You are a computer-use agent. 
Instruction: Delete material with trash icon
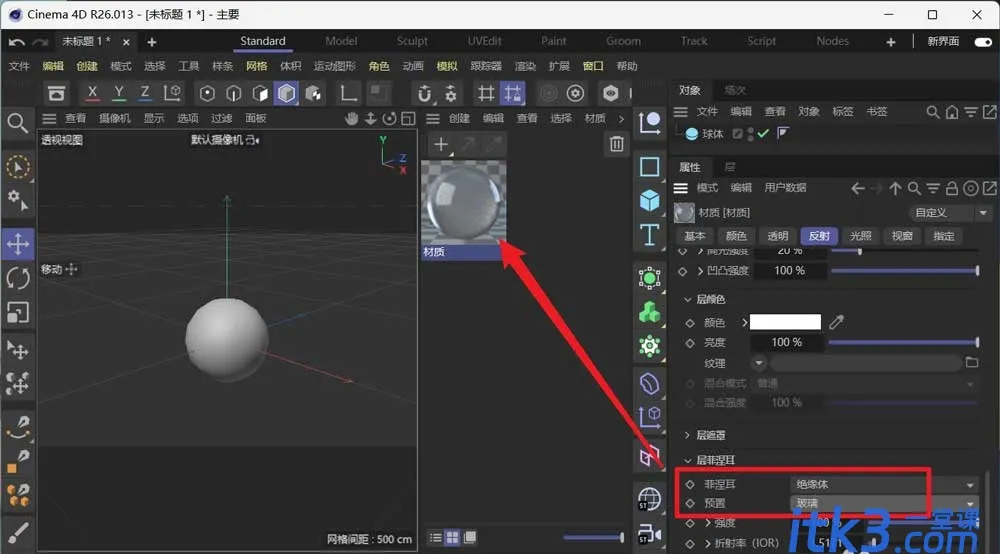click(x=616, y=143)
